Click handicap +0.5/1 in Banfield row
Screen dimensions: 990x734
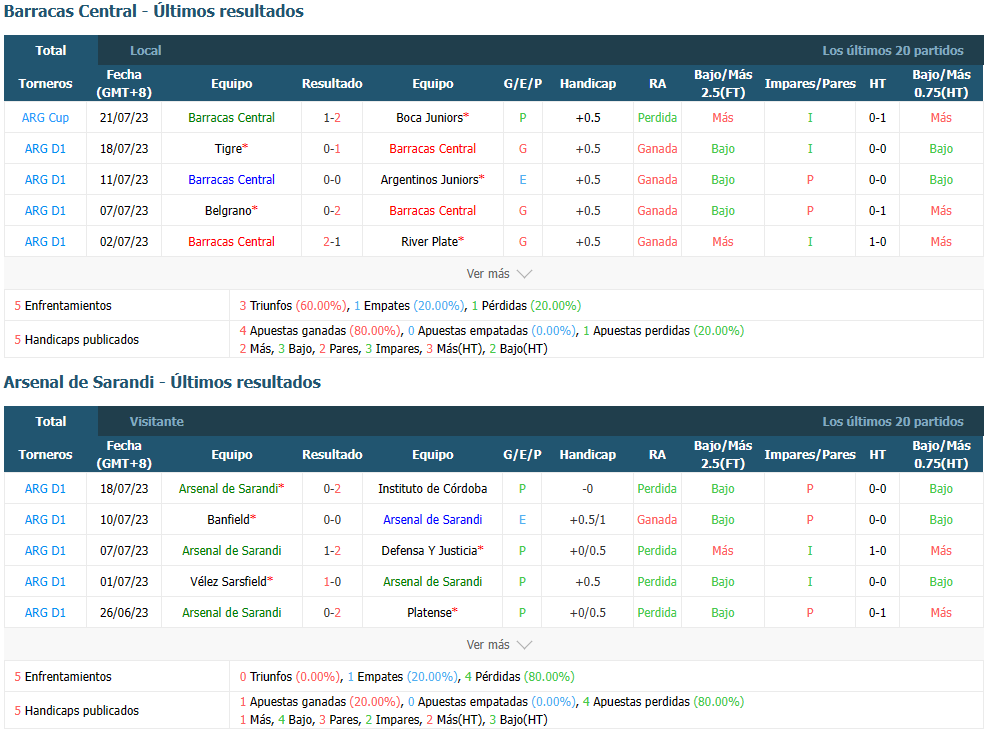pos(588,520)
